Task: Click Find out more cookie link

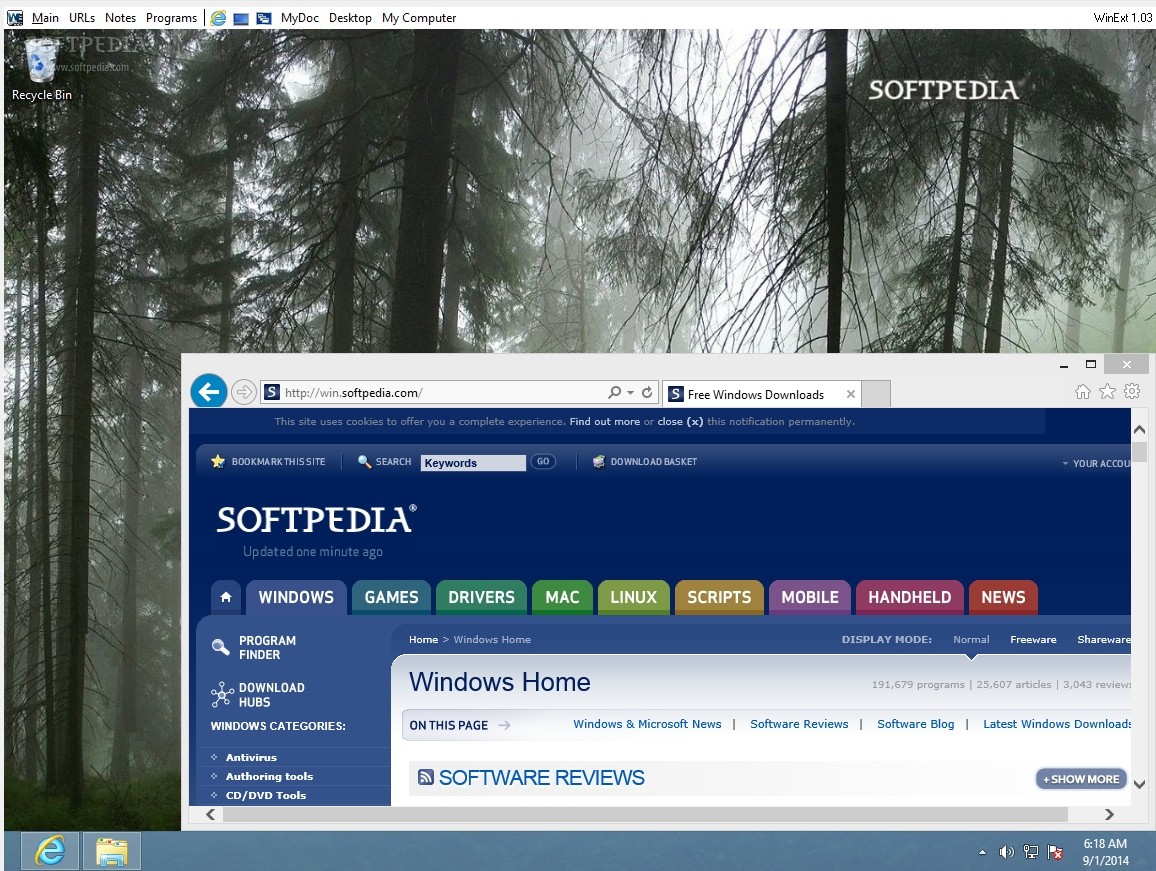Action: [605, 422]
